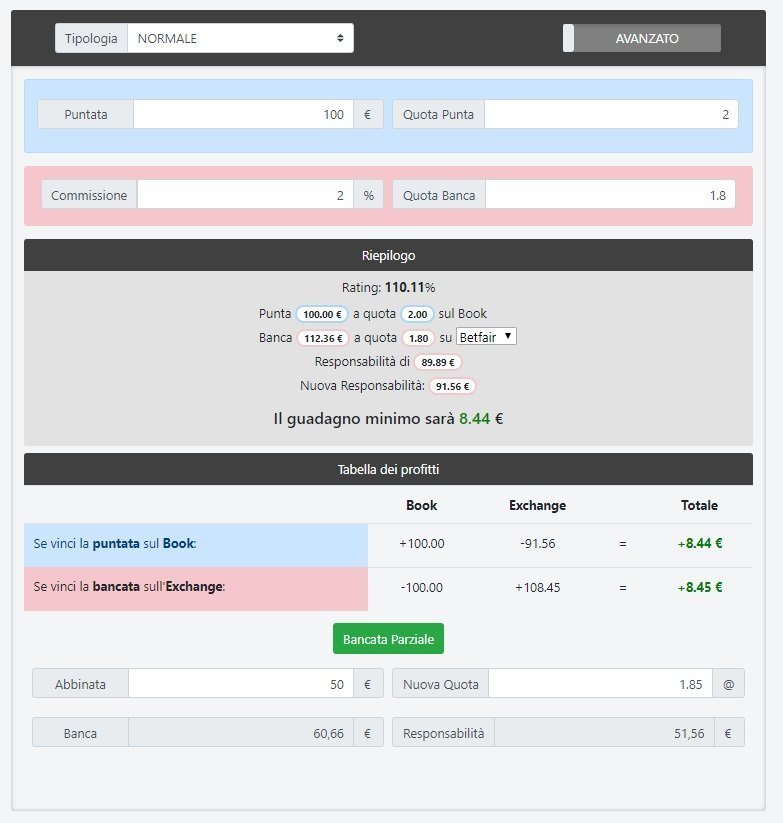This screenshot has height=823, width=783.
Task: Click the 100.00 € Punta amount badge
Action: click(x=322, y=314)
